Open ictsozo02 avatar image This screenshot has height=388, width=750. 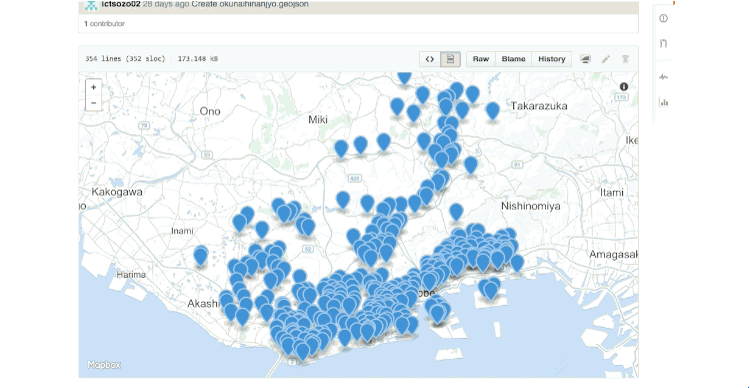pyautogui.click(x=91, y=5)
